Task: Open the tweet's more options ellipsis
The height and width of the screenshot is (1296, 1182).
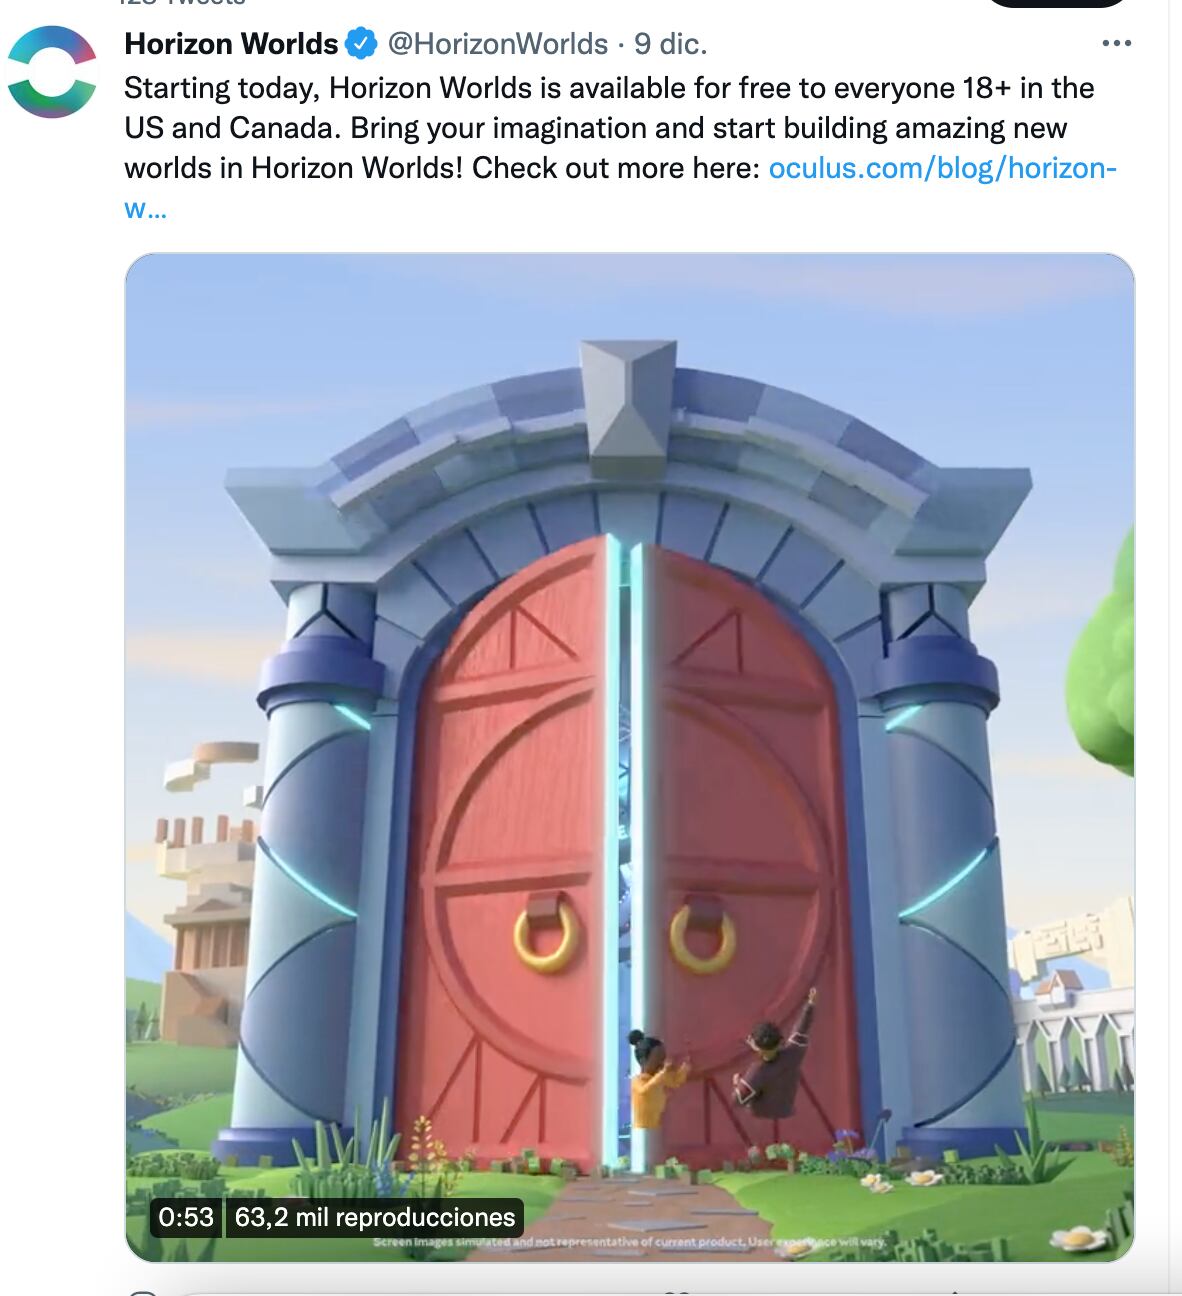Action: 1116,43
